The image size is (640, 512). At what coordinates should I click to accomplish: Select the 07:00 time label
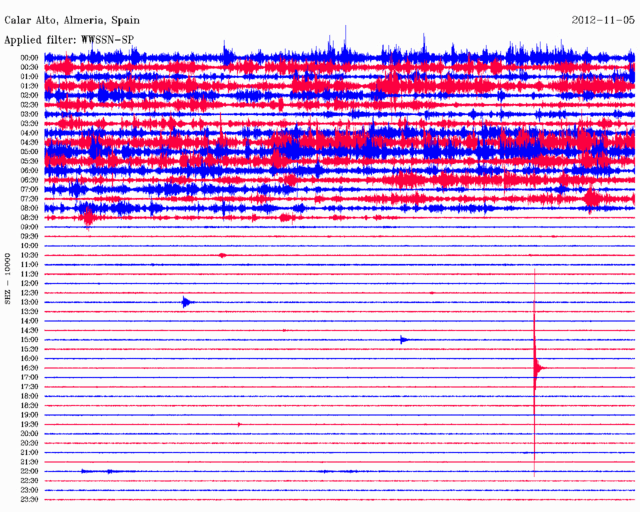click(x=29, y=189)
